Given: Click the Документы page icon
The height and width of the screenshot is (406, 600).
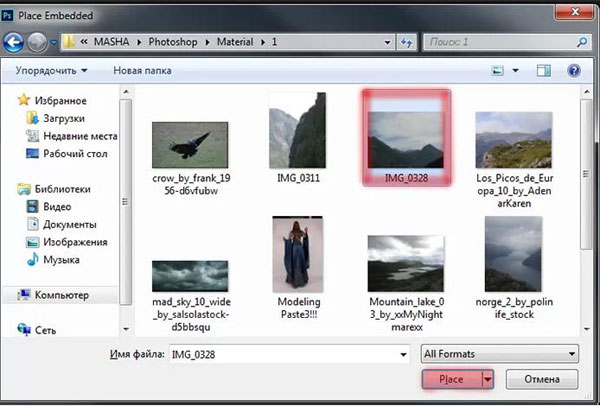Looking at the screenshot, I should pos(33,224).
